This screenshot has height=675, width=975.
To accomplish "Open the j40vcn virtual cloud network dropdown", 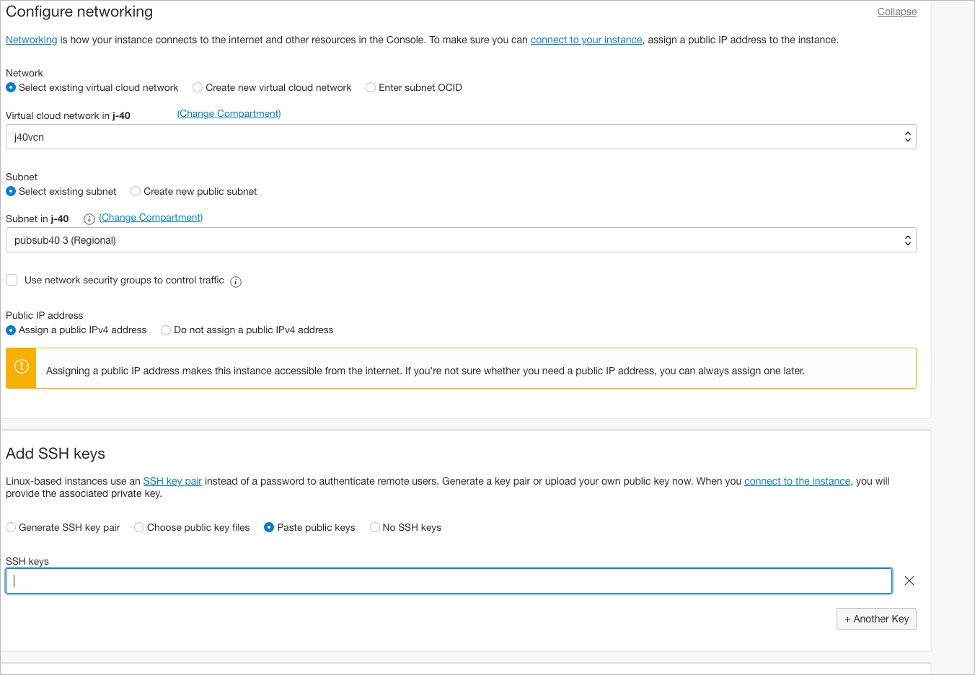I will click(461, 137).
